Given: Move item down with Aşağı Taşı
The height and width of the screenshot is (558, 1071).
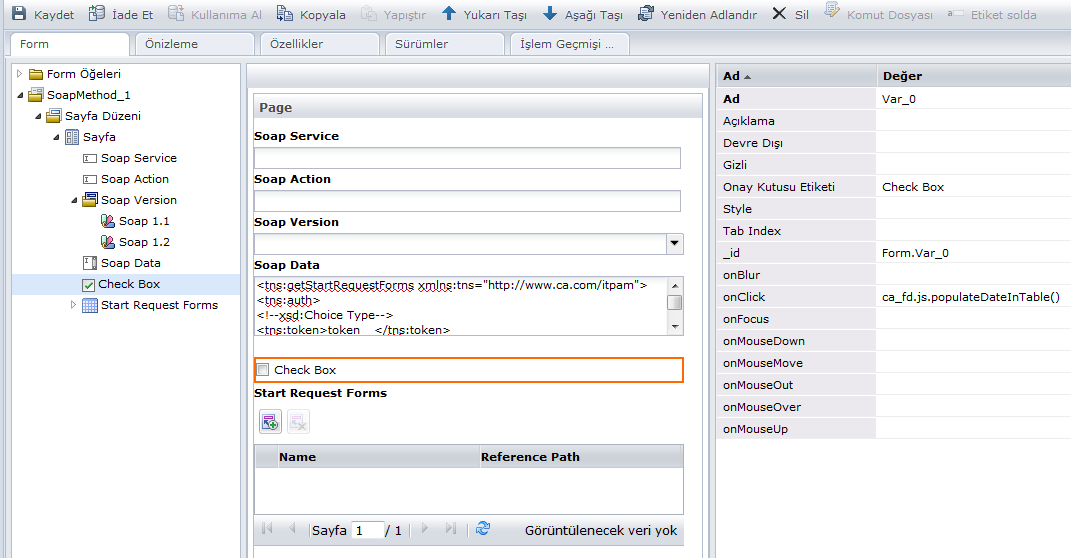Looking at the screenshot, I should click(550, 14).
